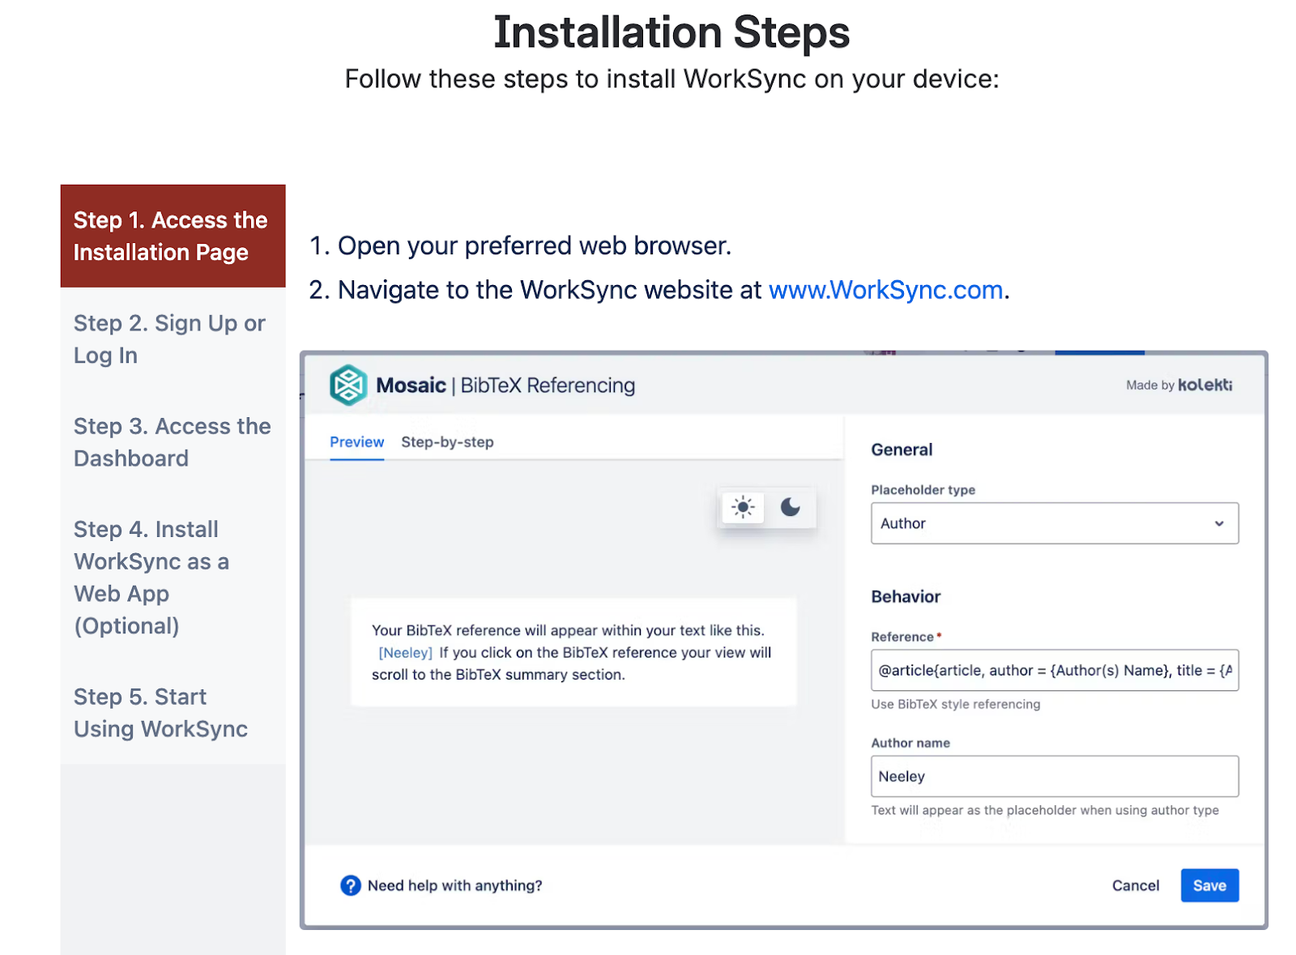Click the Mosaic hexagon logo icon
This screenshot has width=1296, height=955.
click(348, 384)
